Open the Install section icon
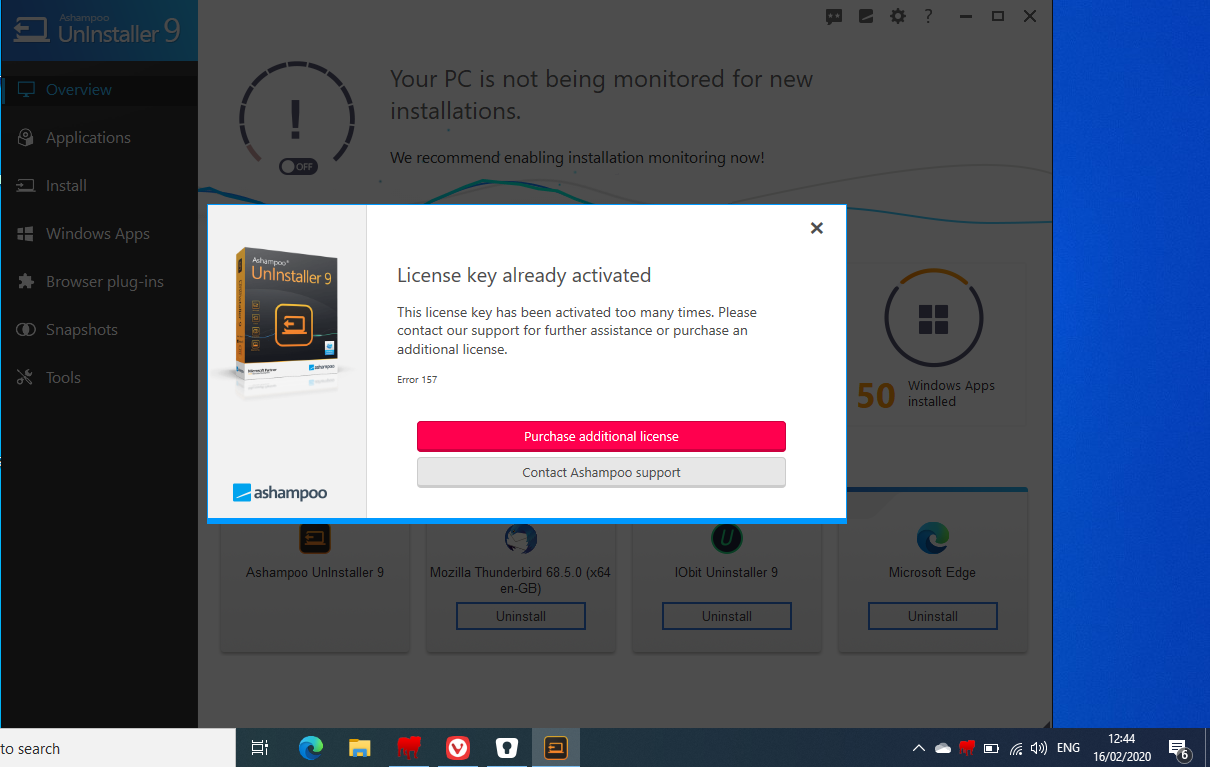1210x767 pixels. [26, 186]
